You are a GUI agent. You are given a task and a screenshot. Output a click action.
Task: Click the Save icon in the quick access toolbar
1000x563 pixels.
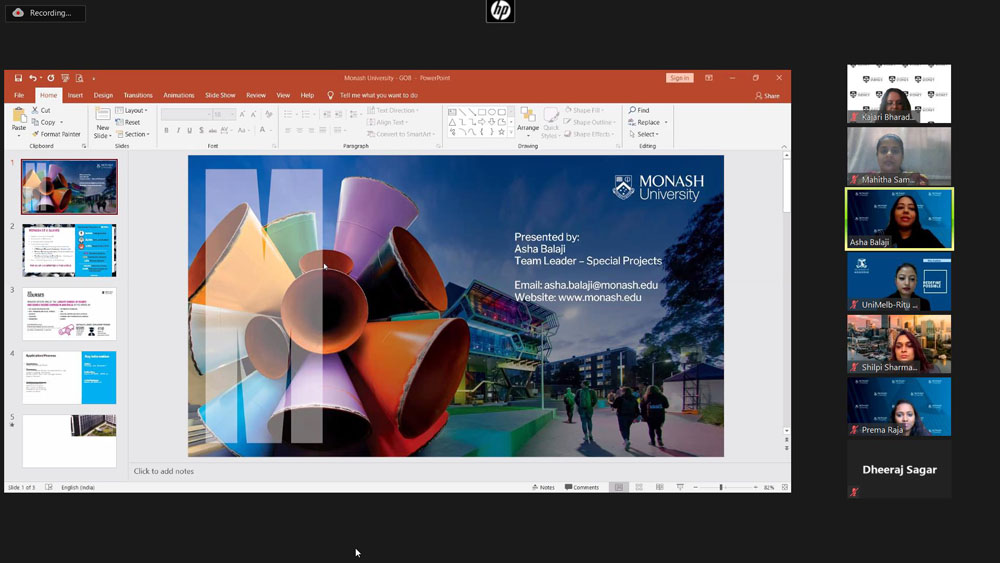18,78
